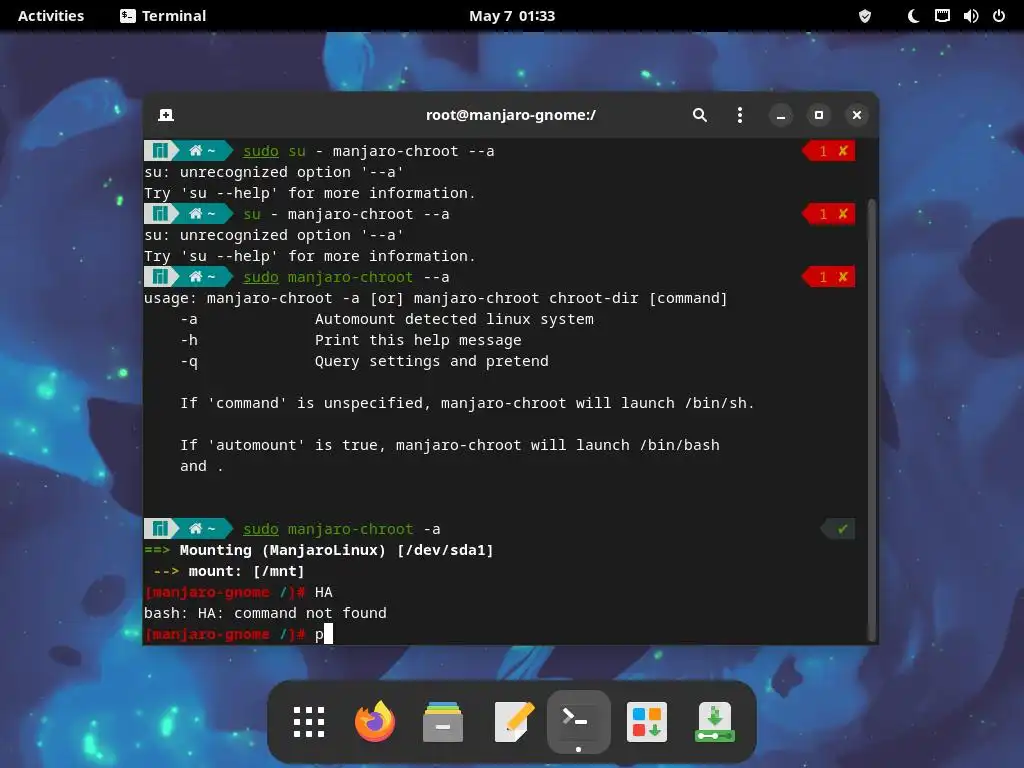Screen dimensions: 1024x768
Task: Click the usage line of manjaro-chroot
Action: [x=436, y=298]
